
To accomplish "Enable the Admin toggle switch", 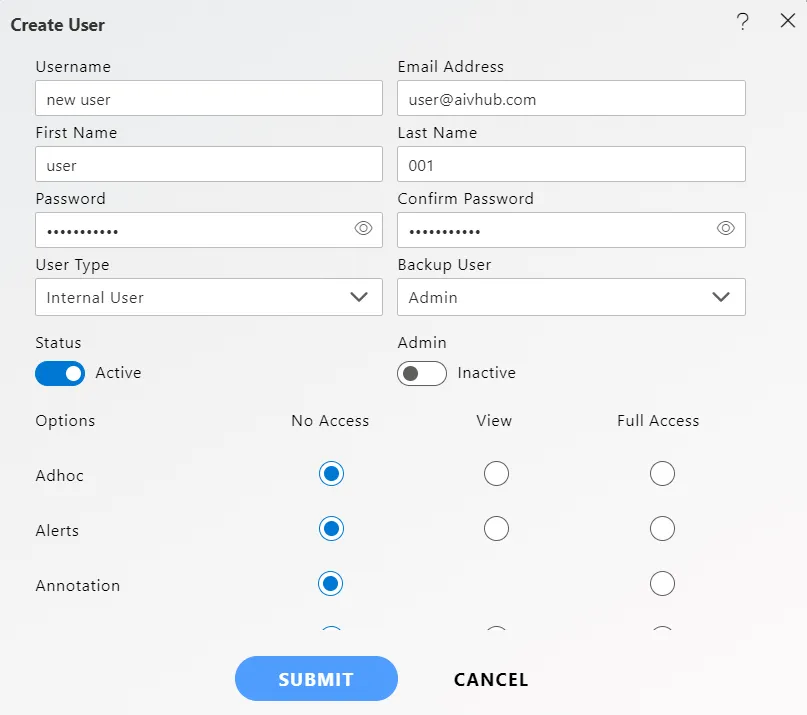I will pyautogui.click(x=422, y=373).
